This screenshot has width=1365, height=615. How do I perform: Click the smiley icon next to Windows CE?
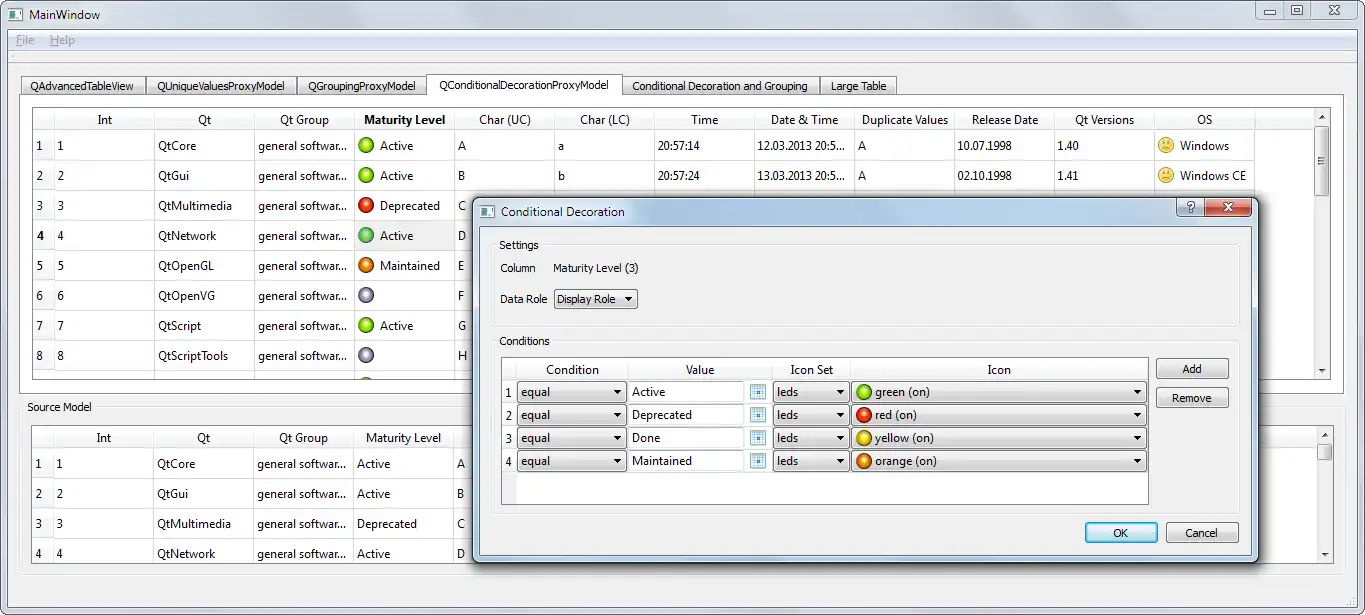[1166, 176]
